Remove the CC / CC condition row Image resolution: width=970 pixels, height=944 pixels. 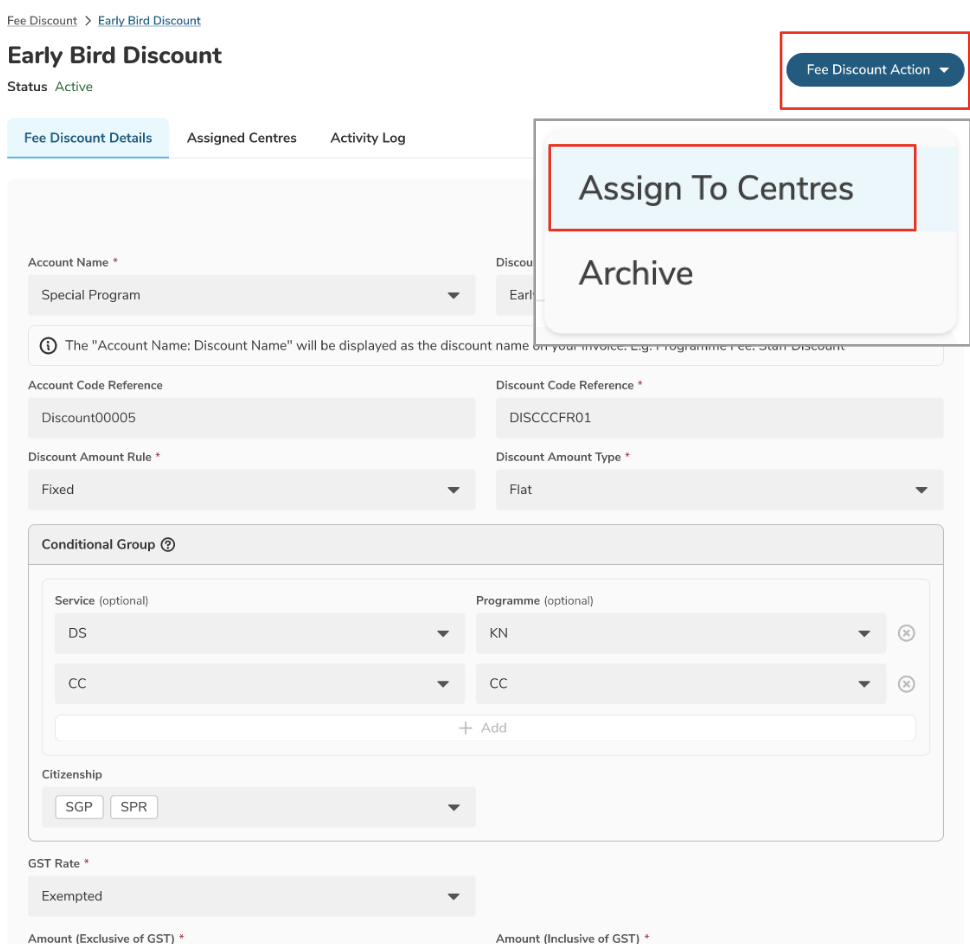click(906, 684)
